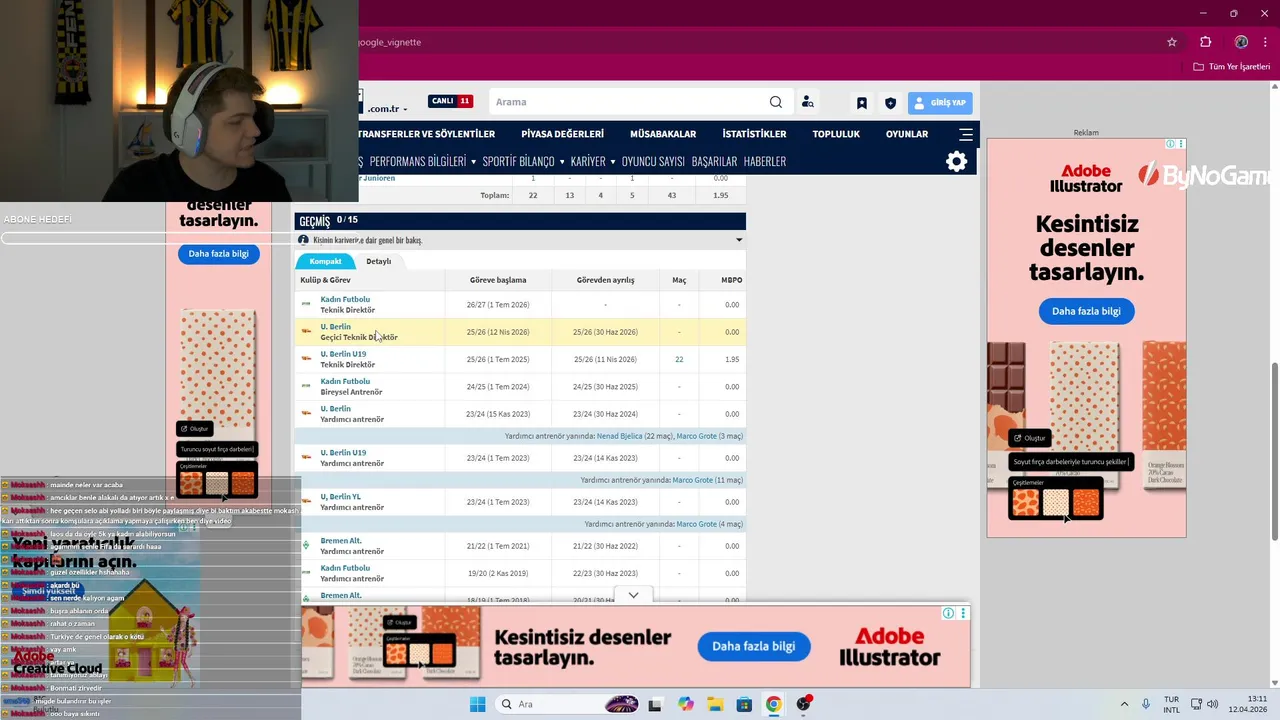Image resolution: width=1280 pixels, height=720 pixels.
Task: Open the Kariyer dropdown
Action: [x=592, y=161]
